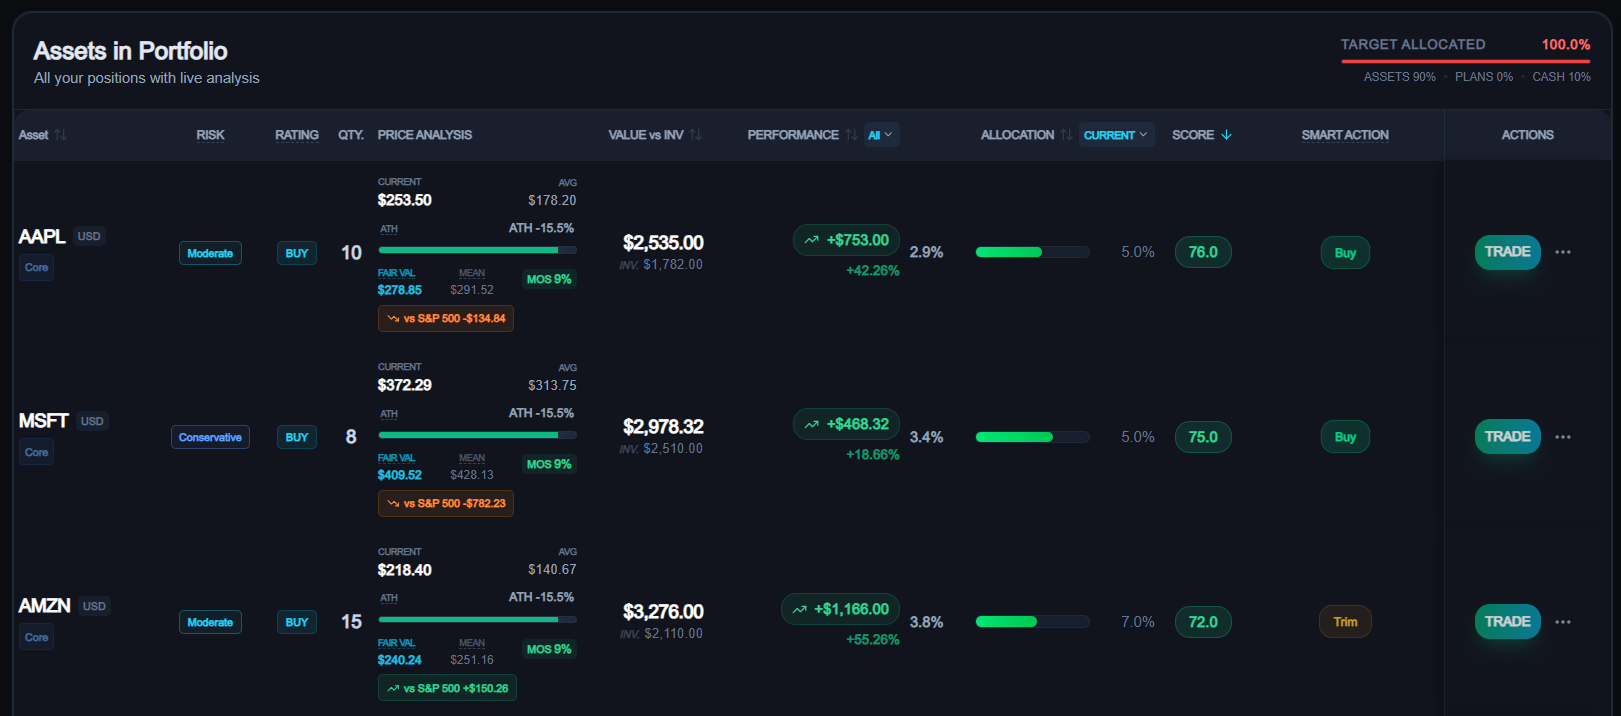Click AMZN fair value $240.24

(x=400, y=660)
